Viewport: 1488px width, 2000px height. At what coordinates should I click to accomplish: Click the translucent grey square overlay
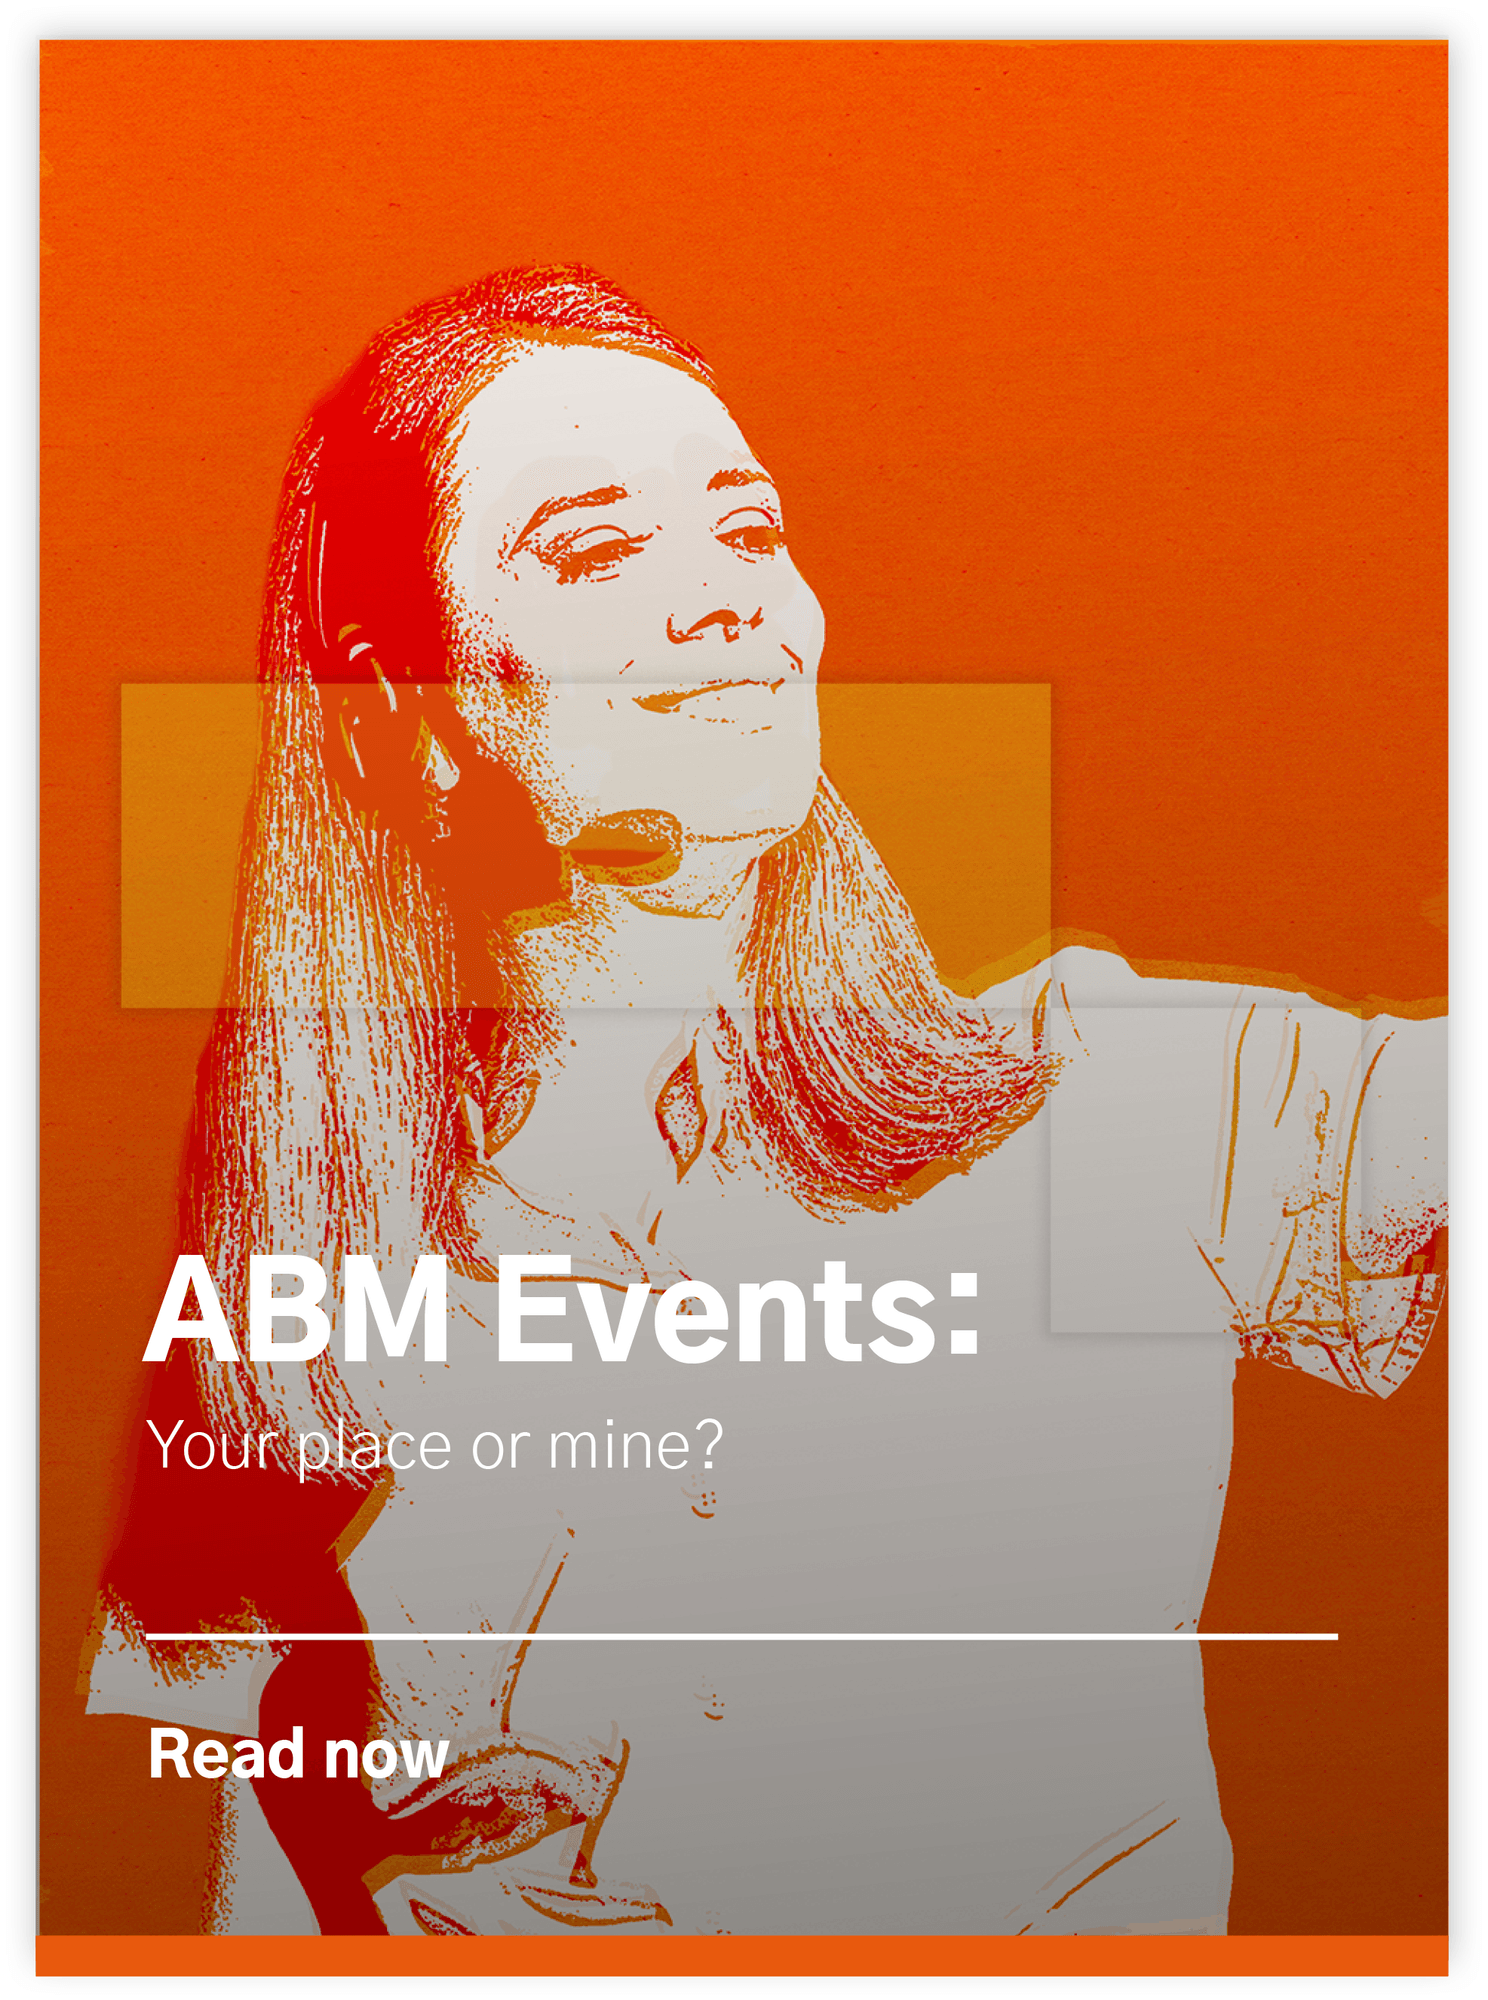pyautogui.click(x=1205, y=1170)
